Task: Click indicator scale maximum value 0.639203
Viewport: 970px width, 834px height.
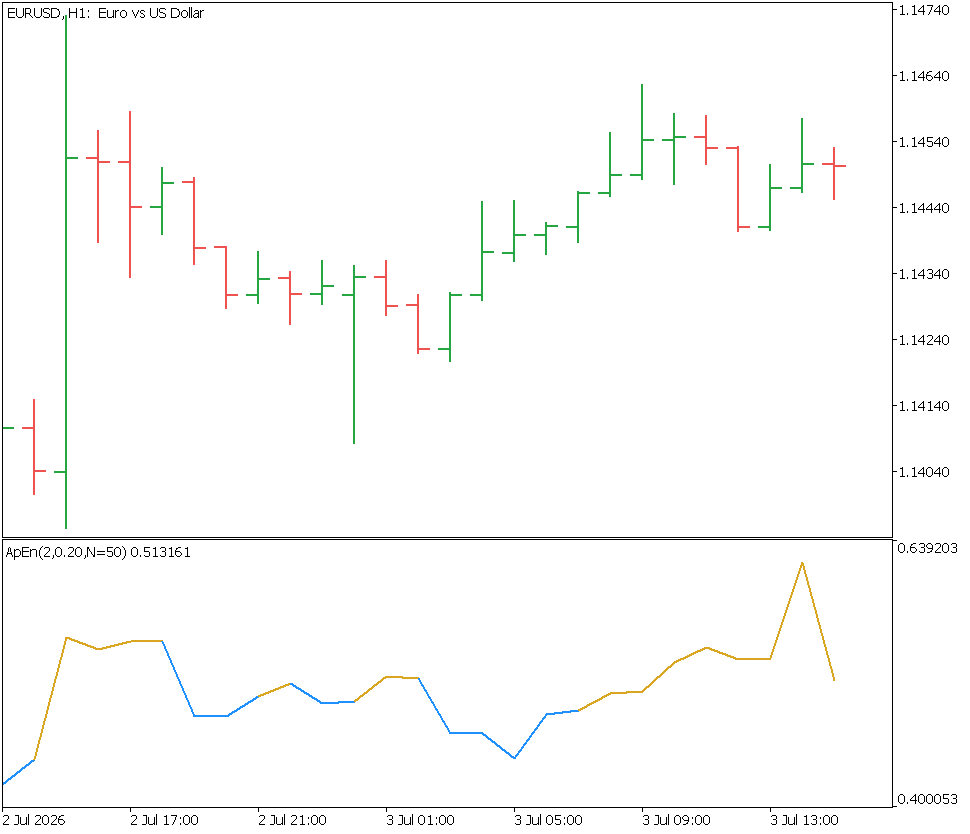Action: (x=927, y=548)
